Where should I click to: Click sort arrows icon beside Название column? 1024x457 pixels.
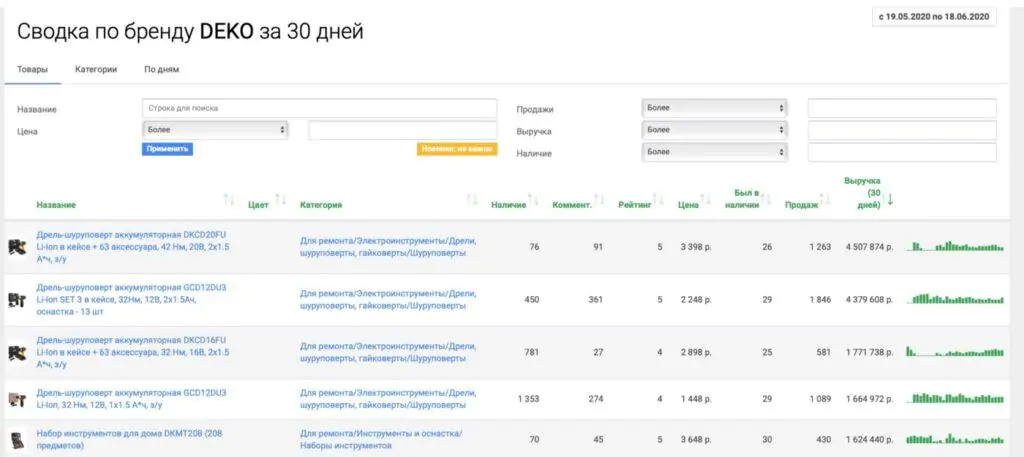pos(230,201)
